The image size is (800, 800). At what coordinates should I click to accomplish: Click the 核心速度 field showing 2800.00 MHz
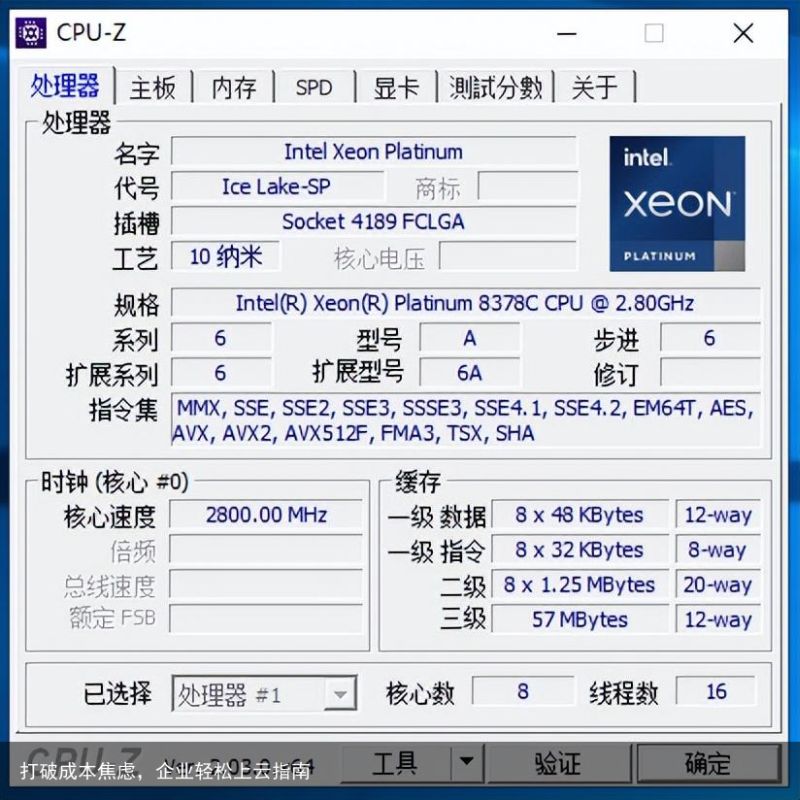point(266,515)
